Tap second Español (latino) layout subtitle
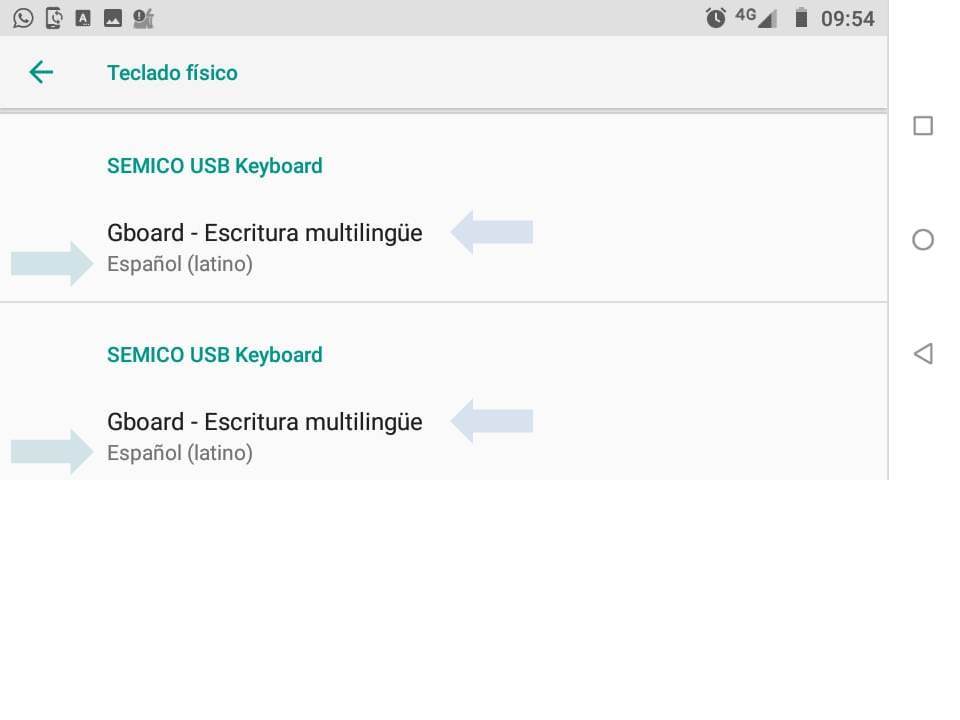960x720 pixels. [x=180, y=453]
